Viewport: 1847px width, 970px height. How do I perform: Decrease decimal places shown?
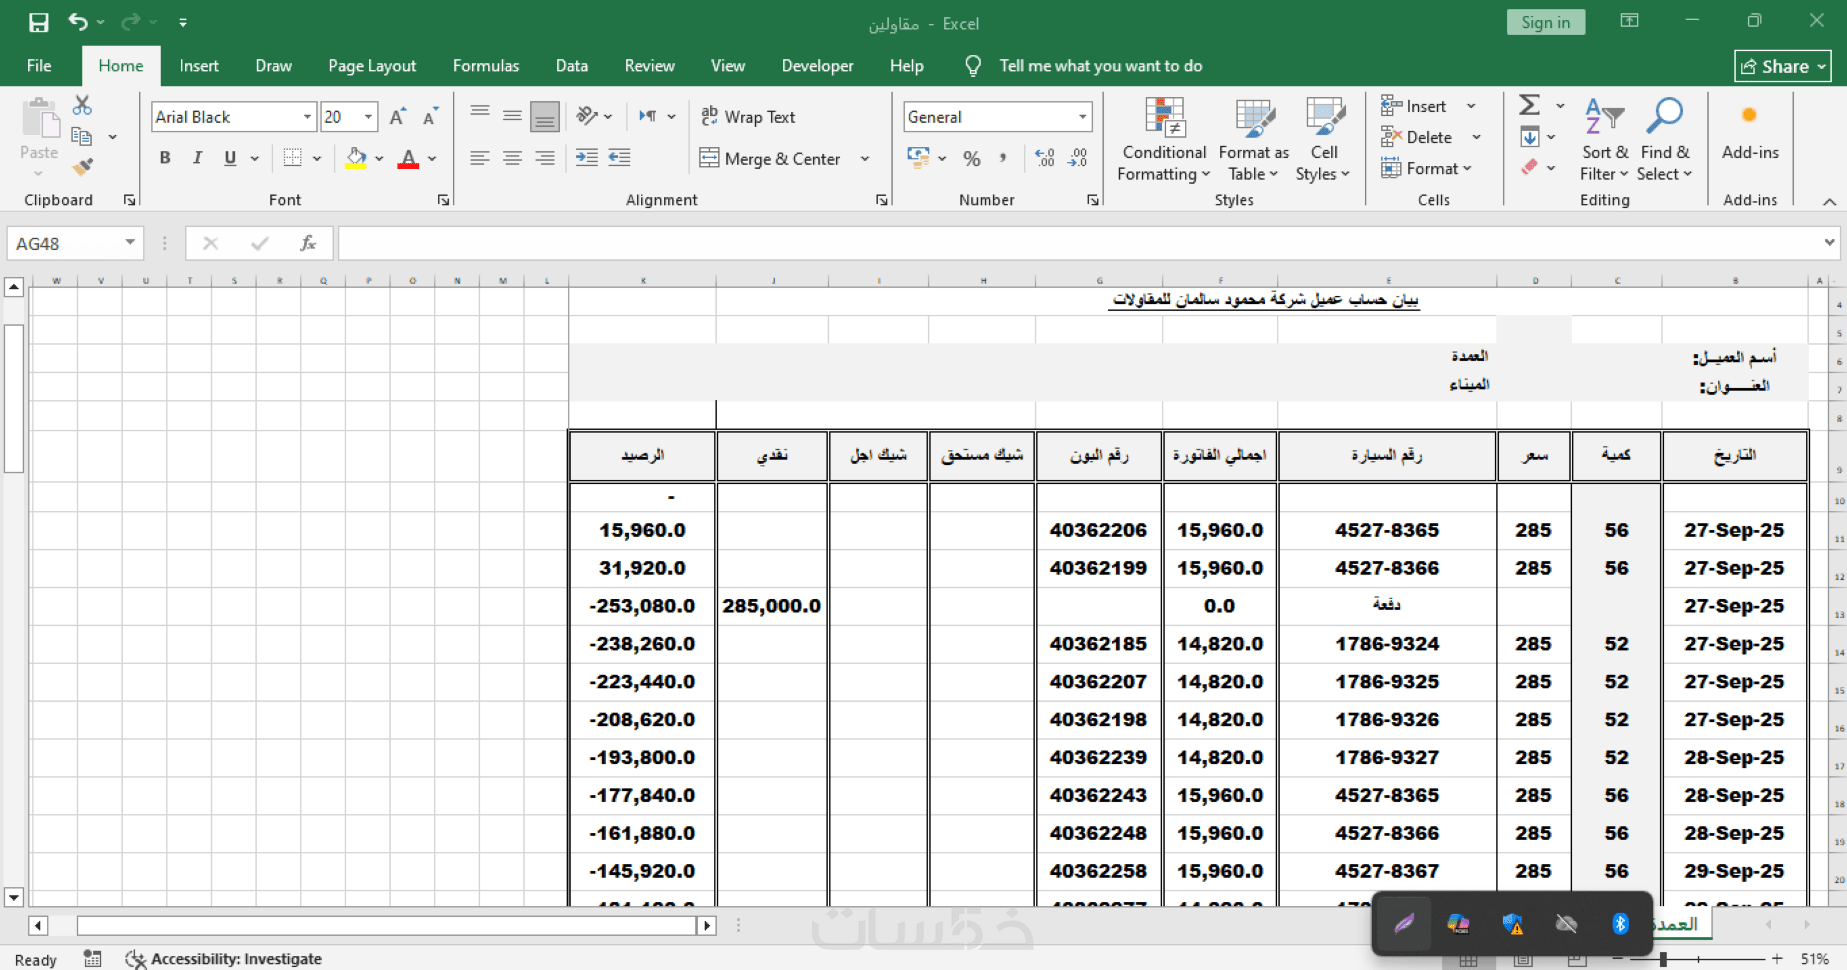tap(1078, 158)
